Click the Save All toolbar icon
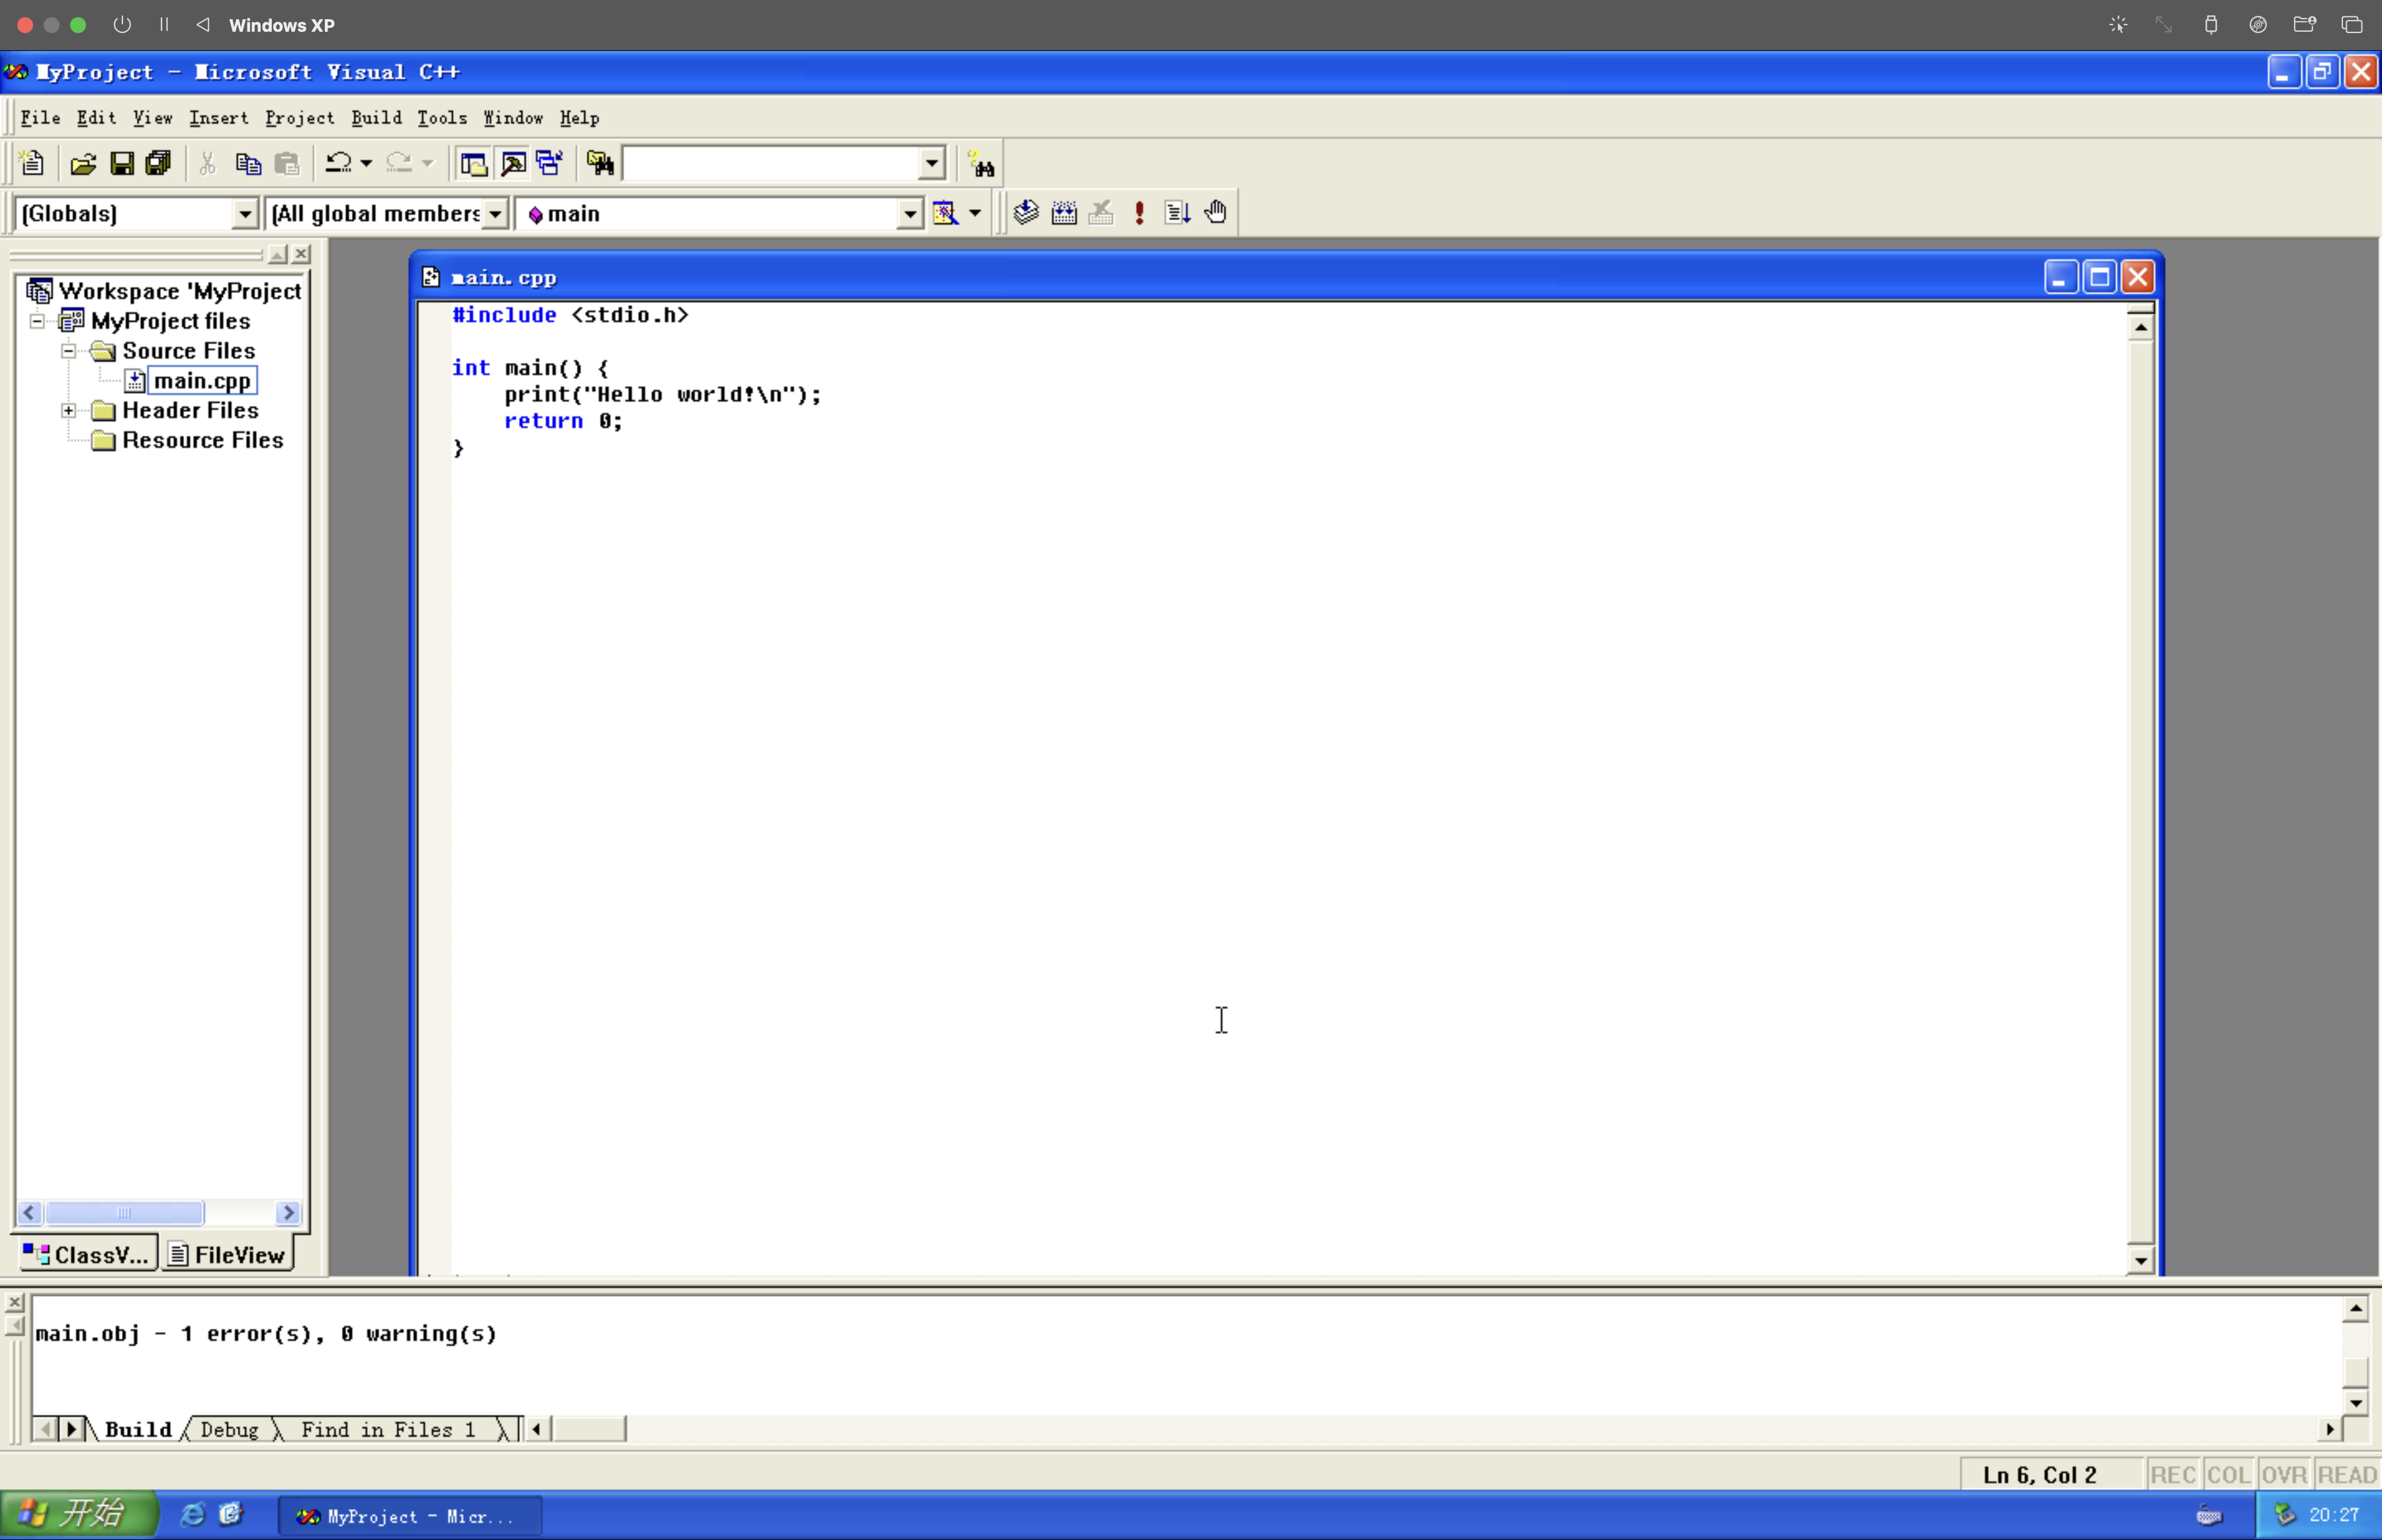This screenshot has width=2382, height=1540. coord(158,163)
